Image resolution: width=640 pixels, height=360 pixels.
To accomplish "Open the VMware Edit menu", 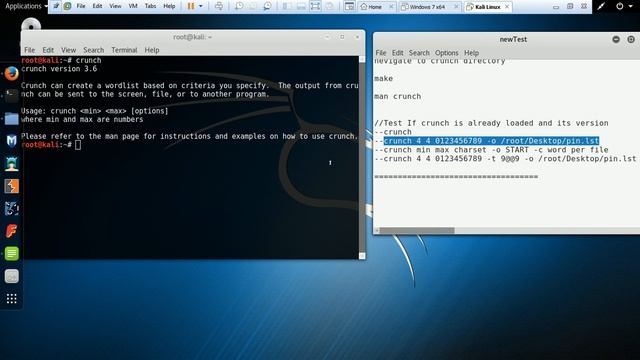I will pos(97,6).
